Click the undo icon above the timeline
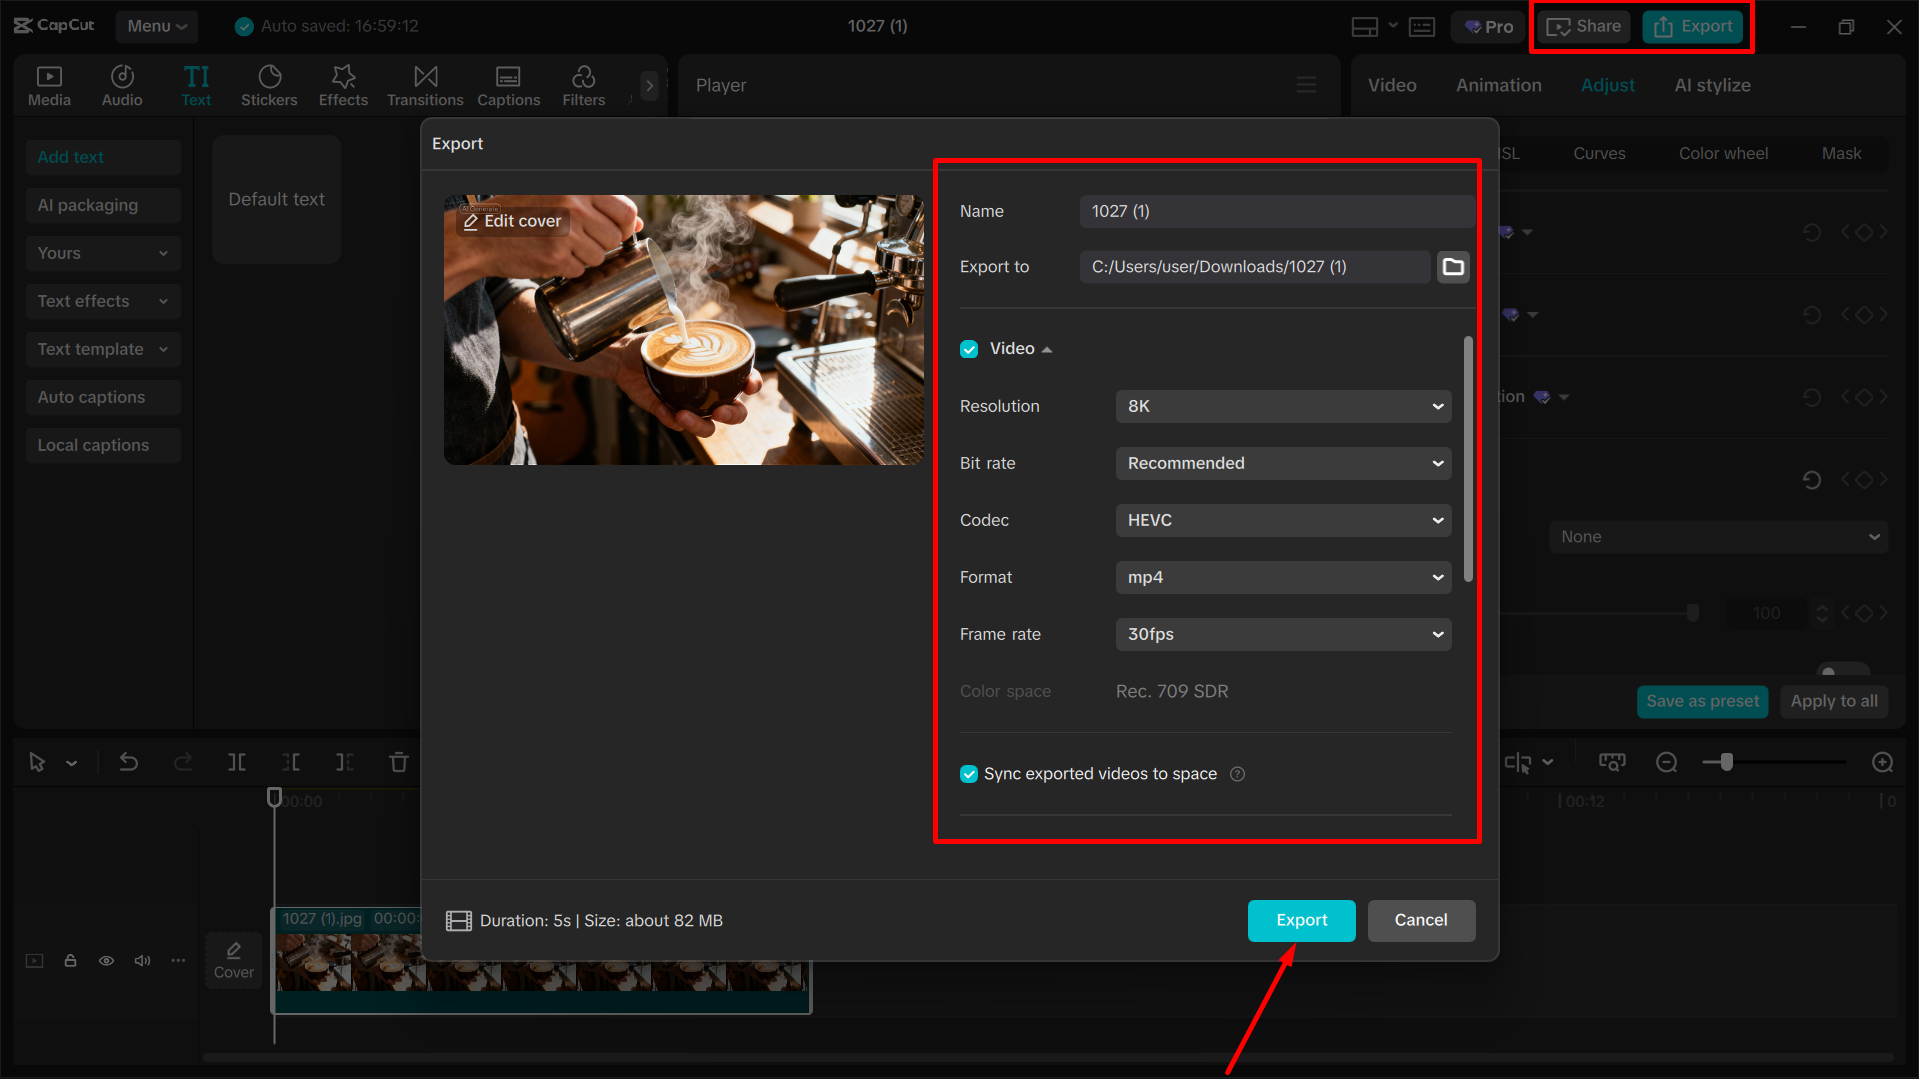 pos(128,762)
